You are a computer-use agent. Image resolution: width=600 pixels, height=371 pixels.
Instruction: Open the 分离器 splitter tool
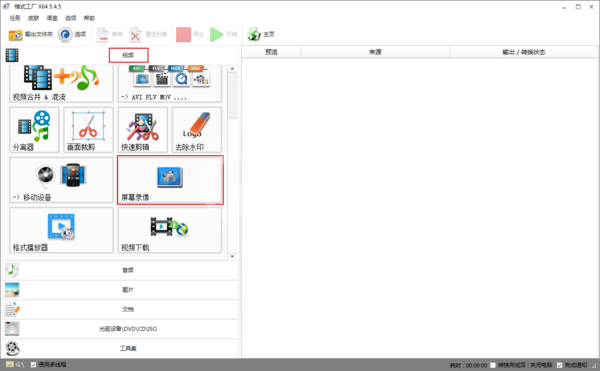pyautogui.click(x=34, y=130)
